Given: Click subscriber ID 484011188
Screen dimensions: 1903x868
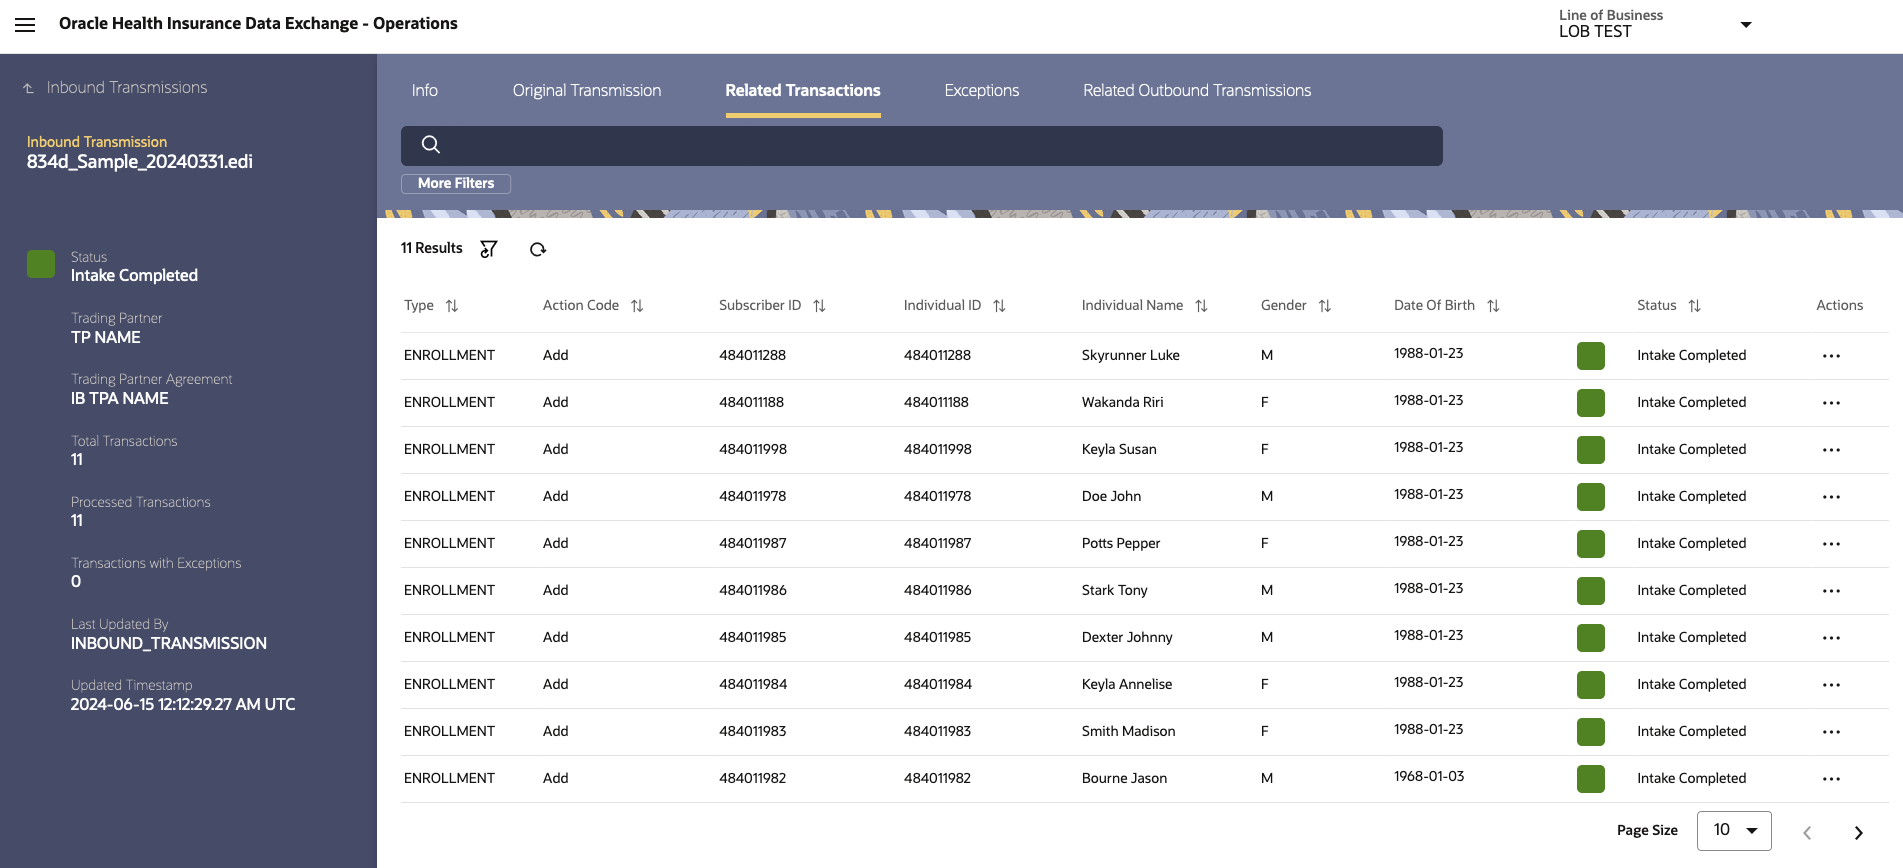Looking at the screenshot, I should 751,402.
